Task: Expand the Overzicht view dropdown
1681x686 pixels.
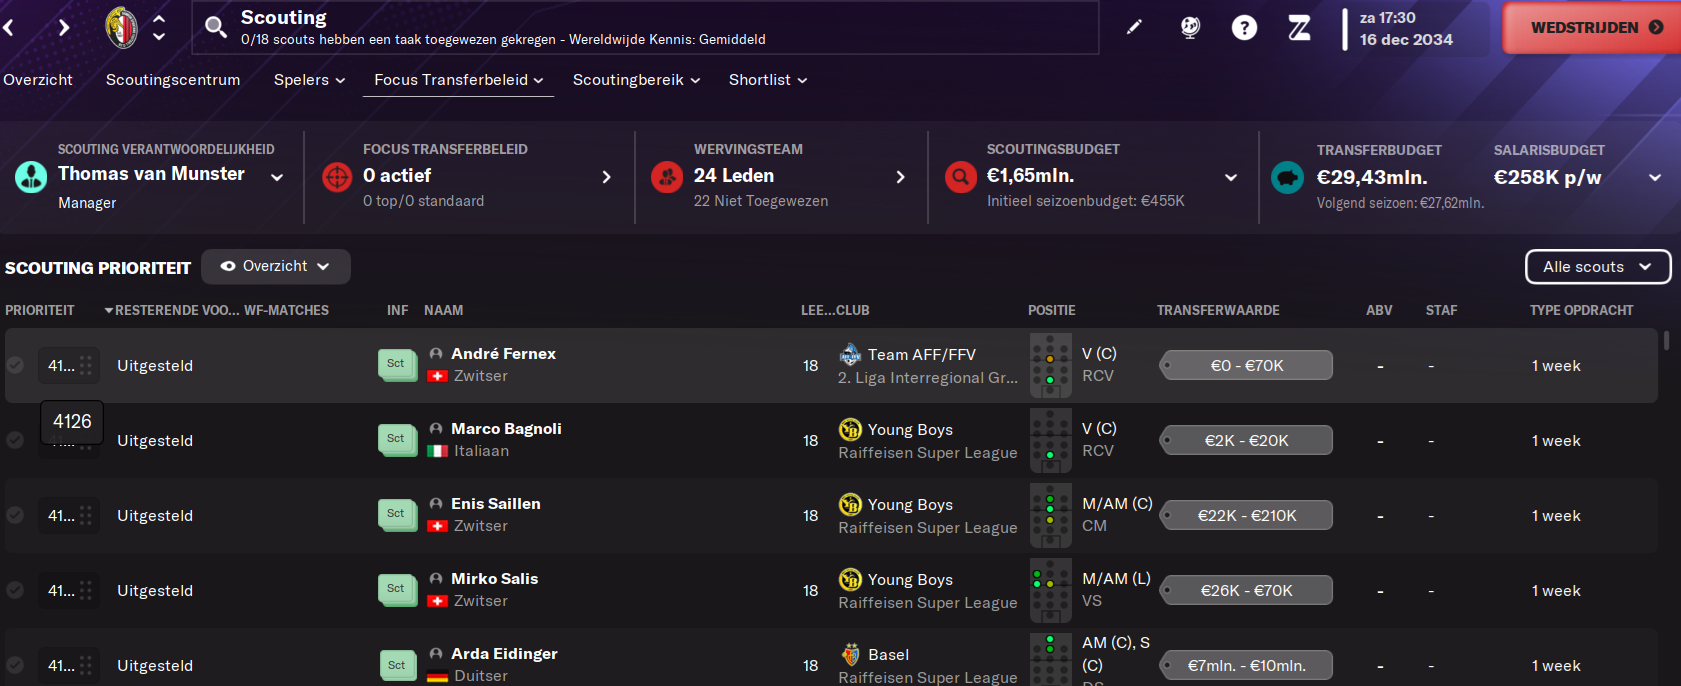Action: (x=275, y=266)
